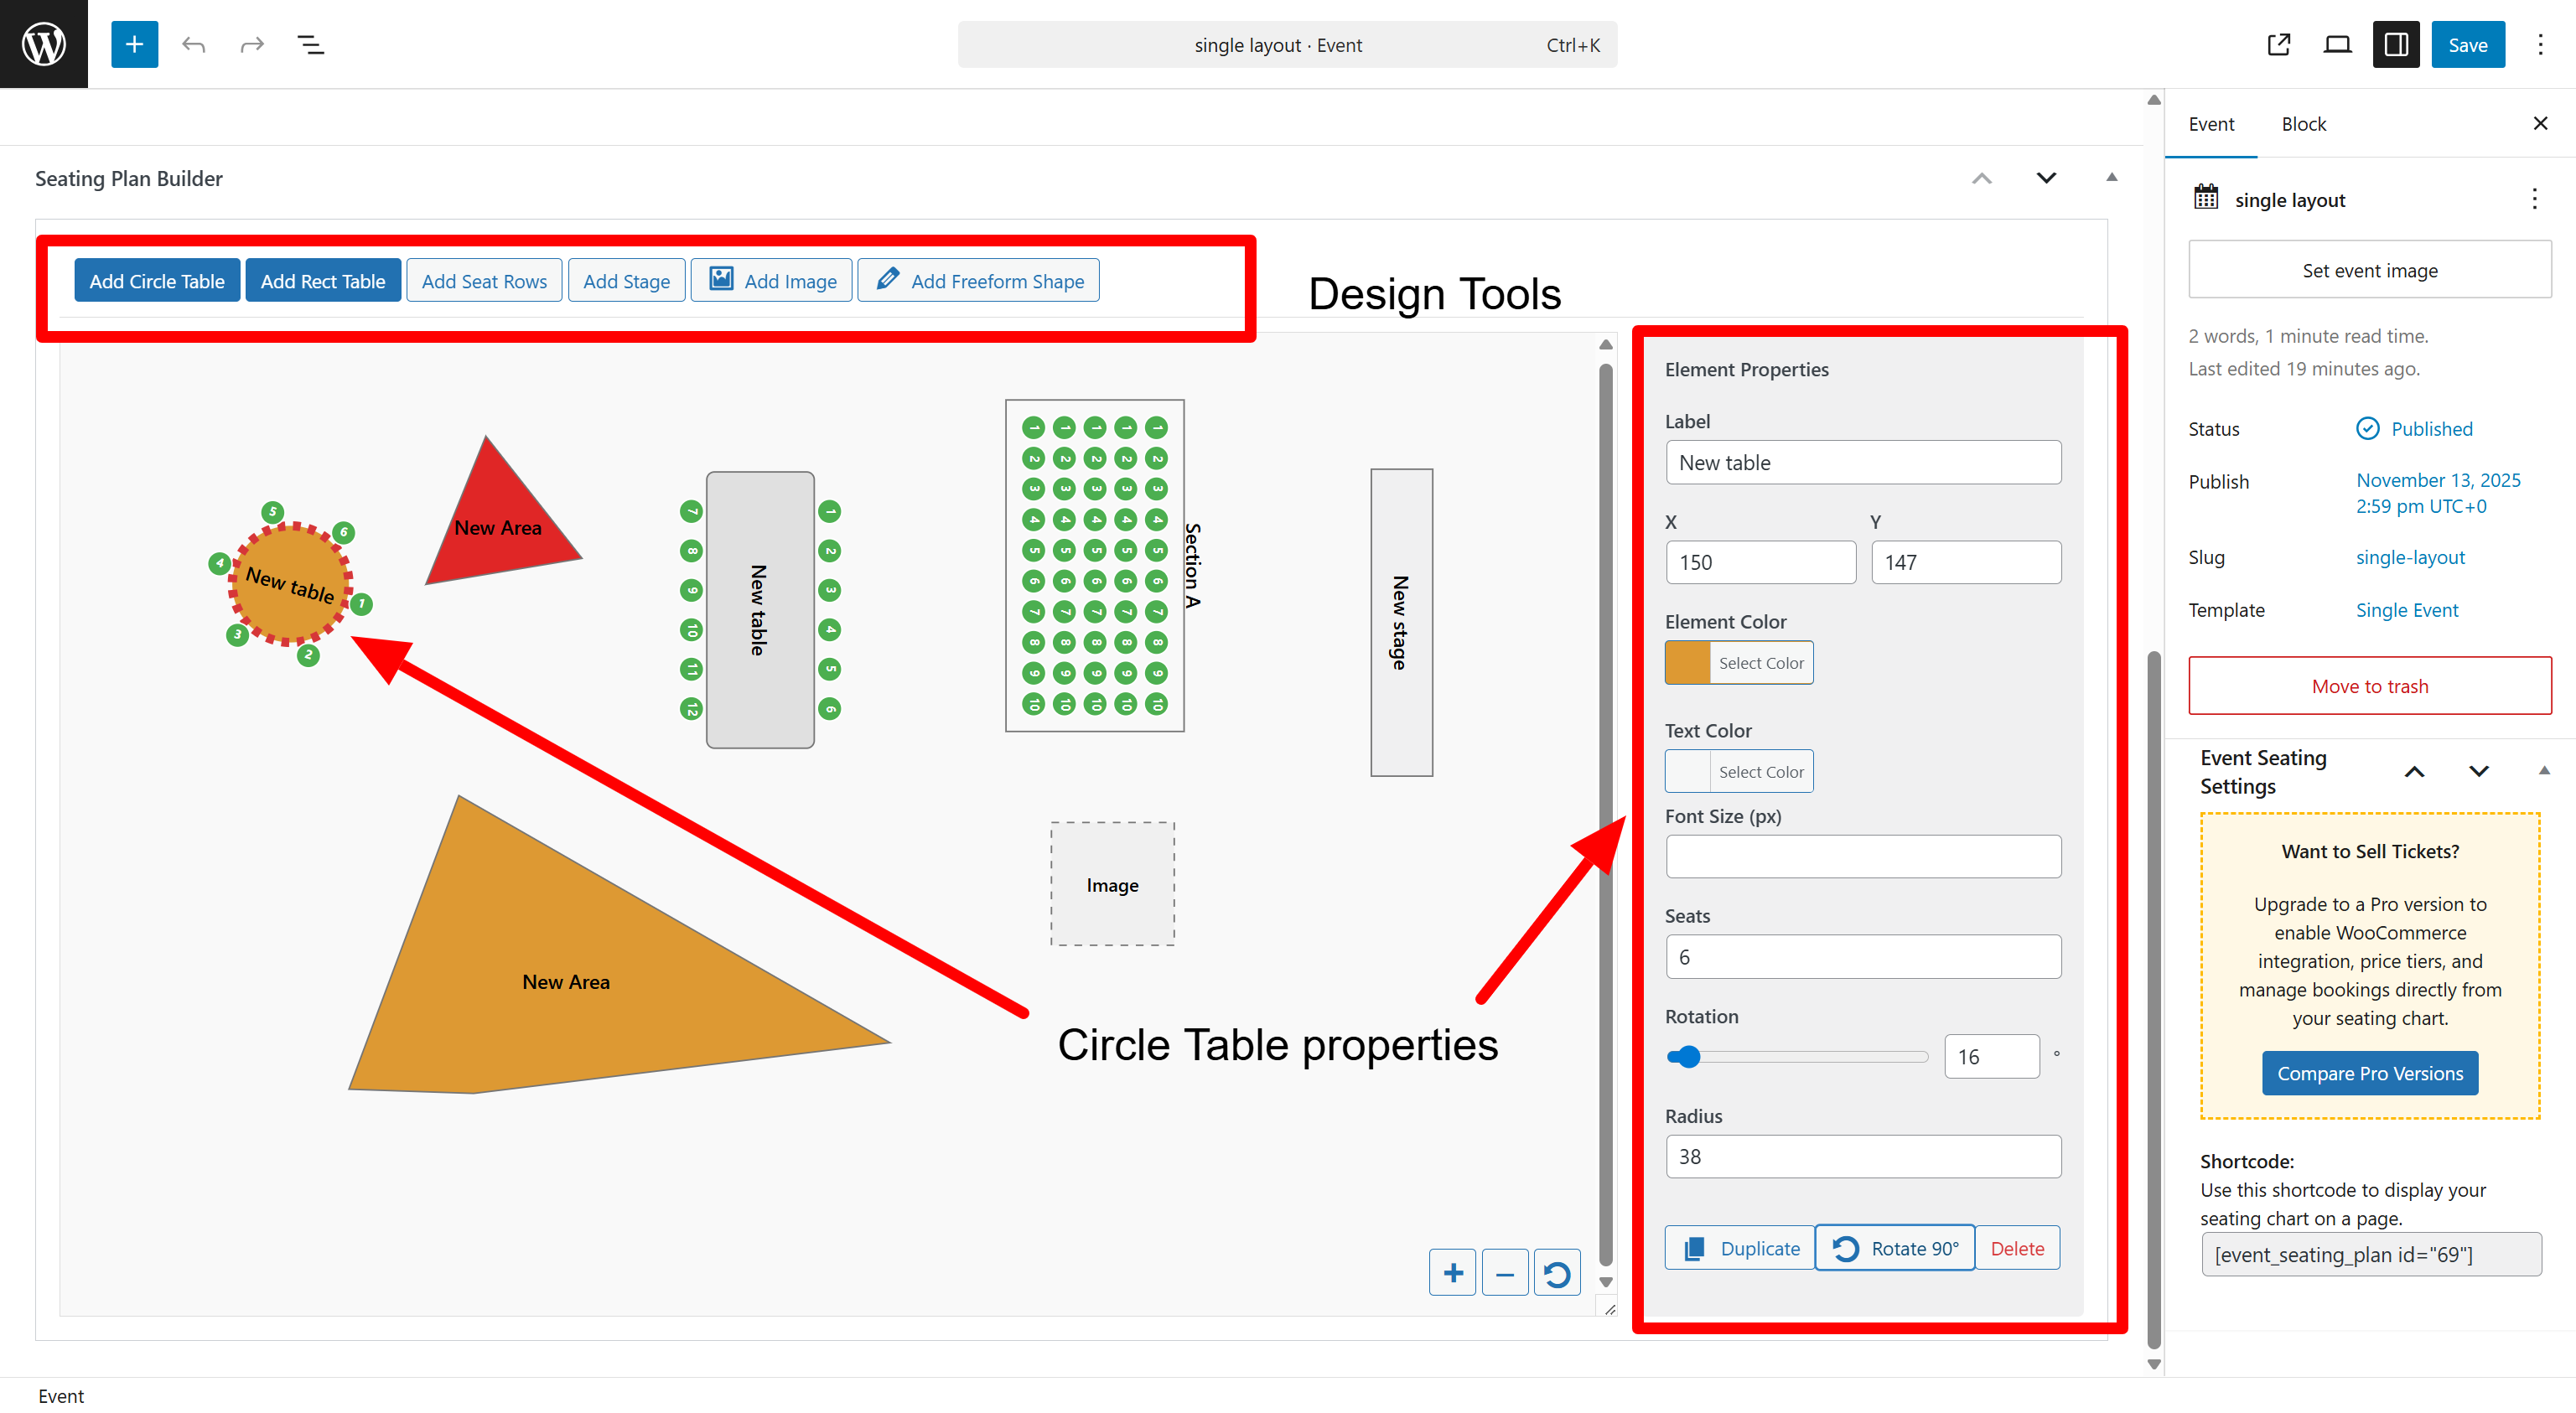This screenshot has height=1413, width=2576.
Task: Click the zoom in icon on the canvas
Action: pyautogui.click(x=1452, y=1272)
